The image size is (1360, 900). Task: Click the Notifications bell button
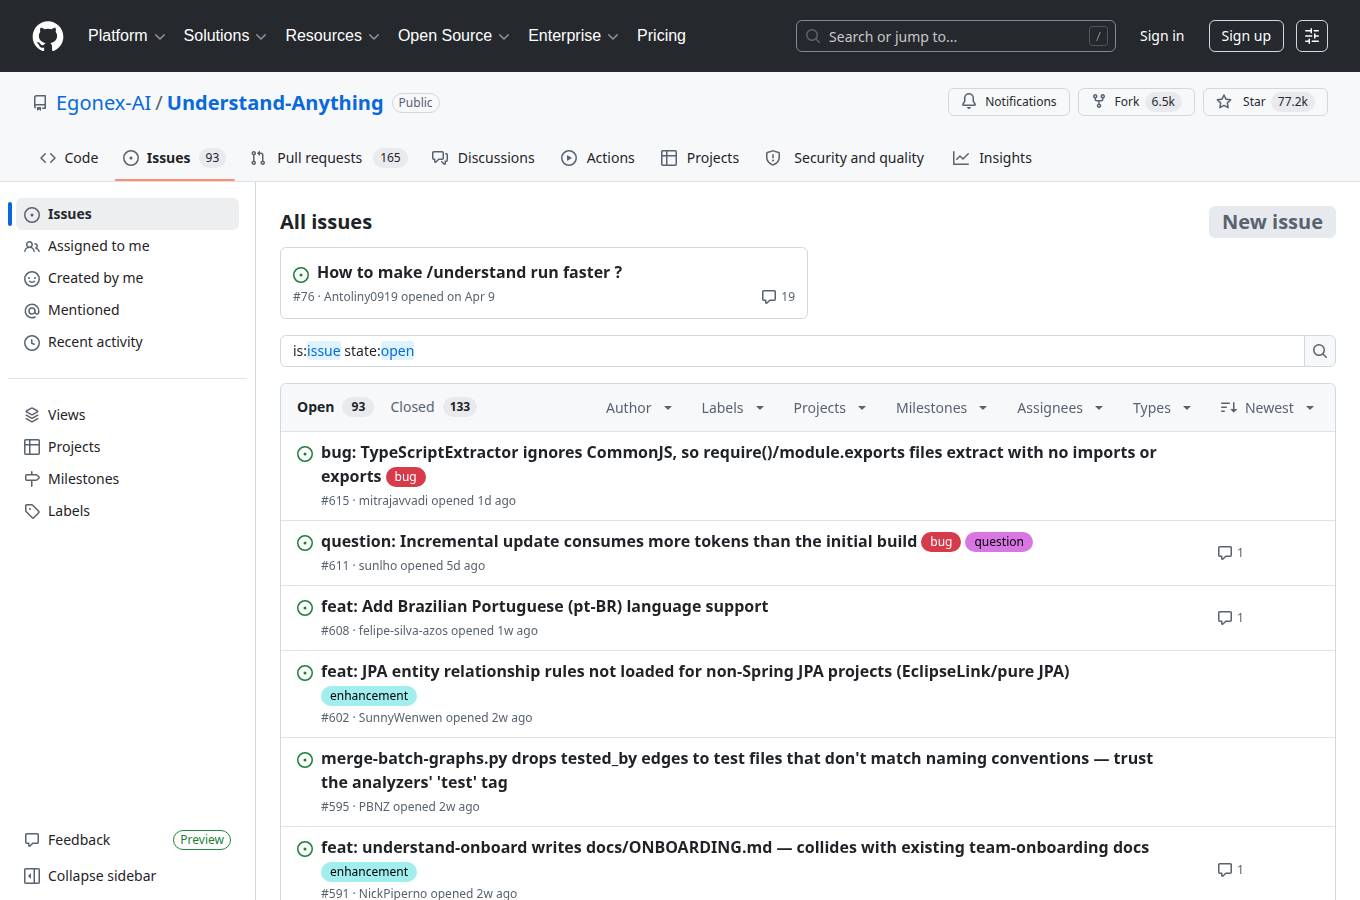1009,102
